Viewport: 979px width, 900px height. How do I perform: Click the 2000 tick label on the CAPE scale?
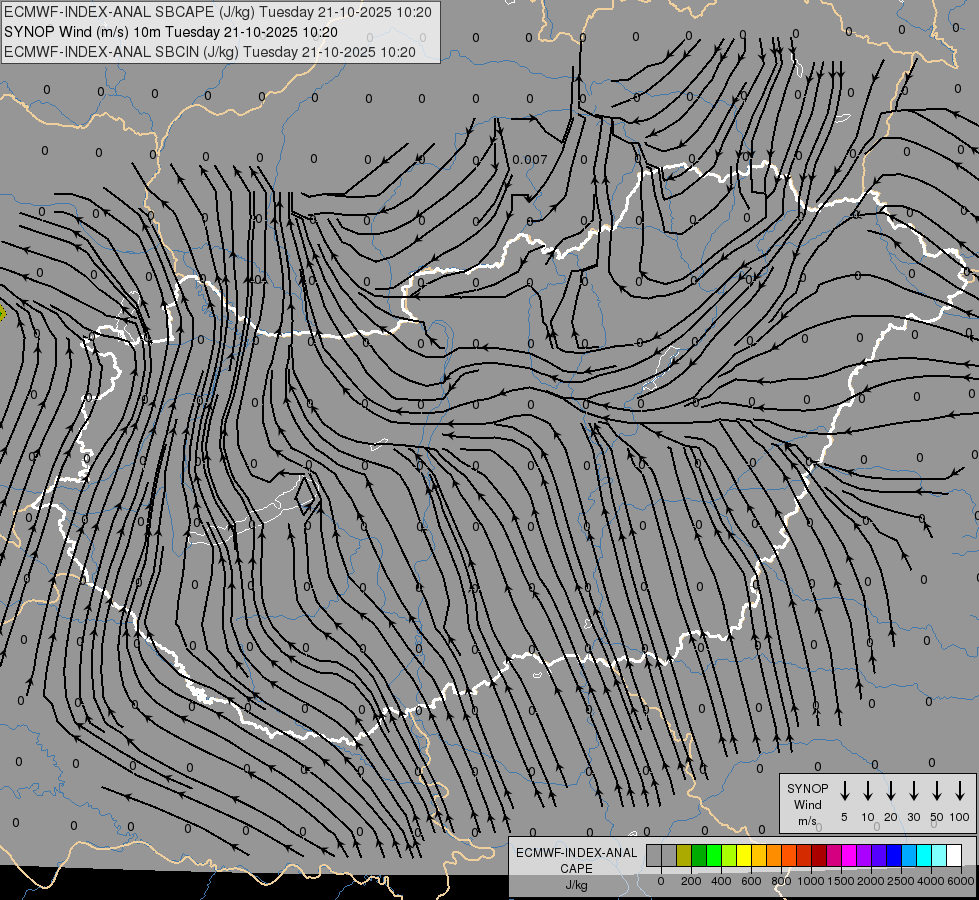[x=871, y=881]
